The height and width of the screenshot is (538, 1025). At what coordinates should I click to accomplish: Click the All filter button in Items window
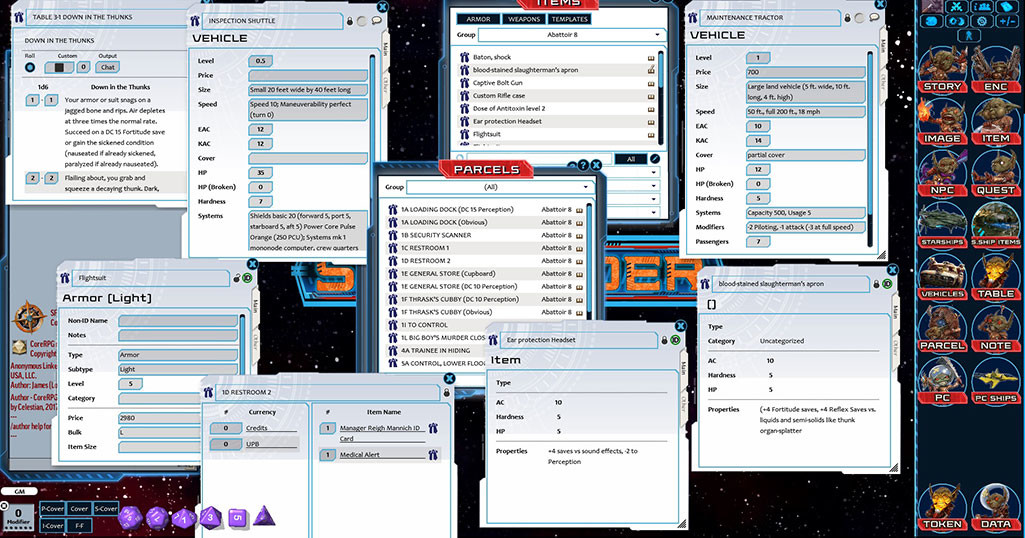(631, 159)
